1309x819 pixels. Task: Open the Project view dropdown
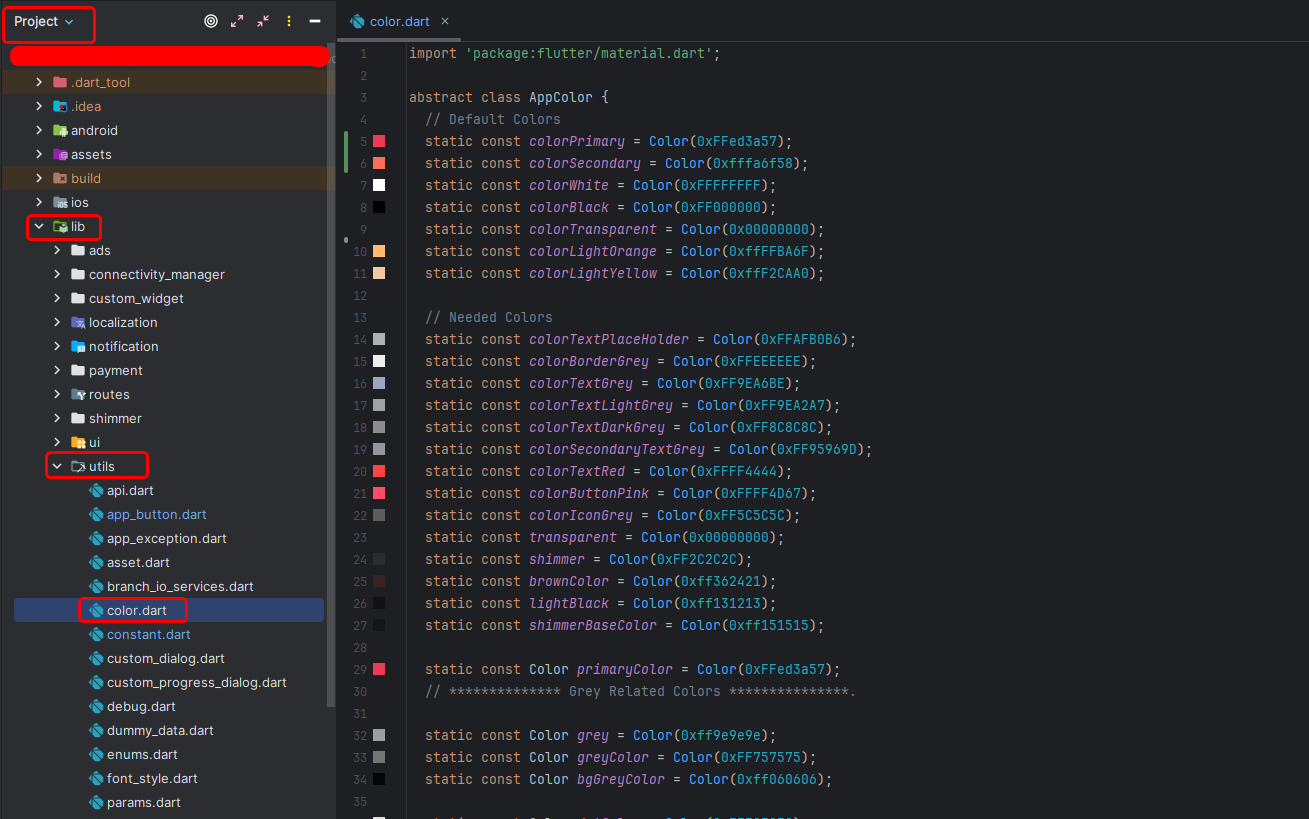44,21
